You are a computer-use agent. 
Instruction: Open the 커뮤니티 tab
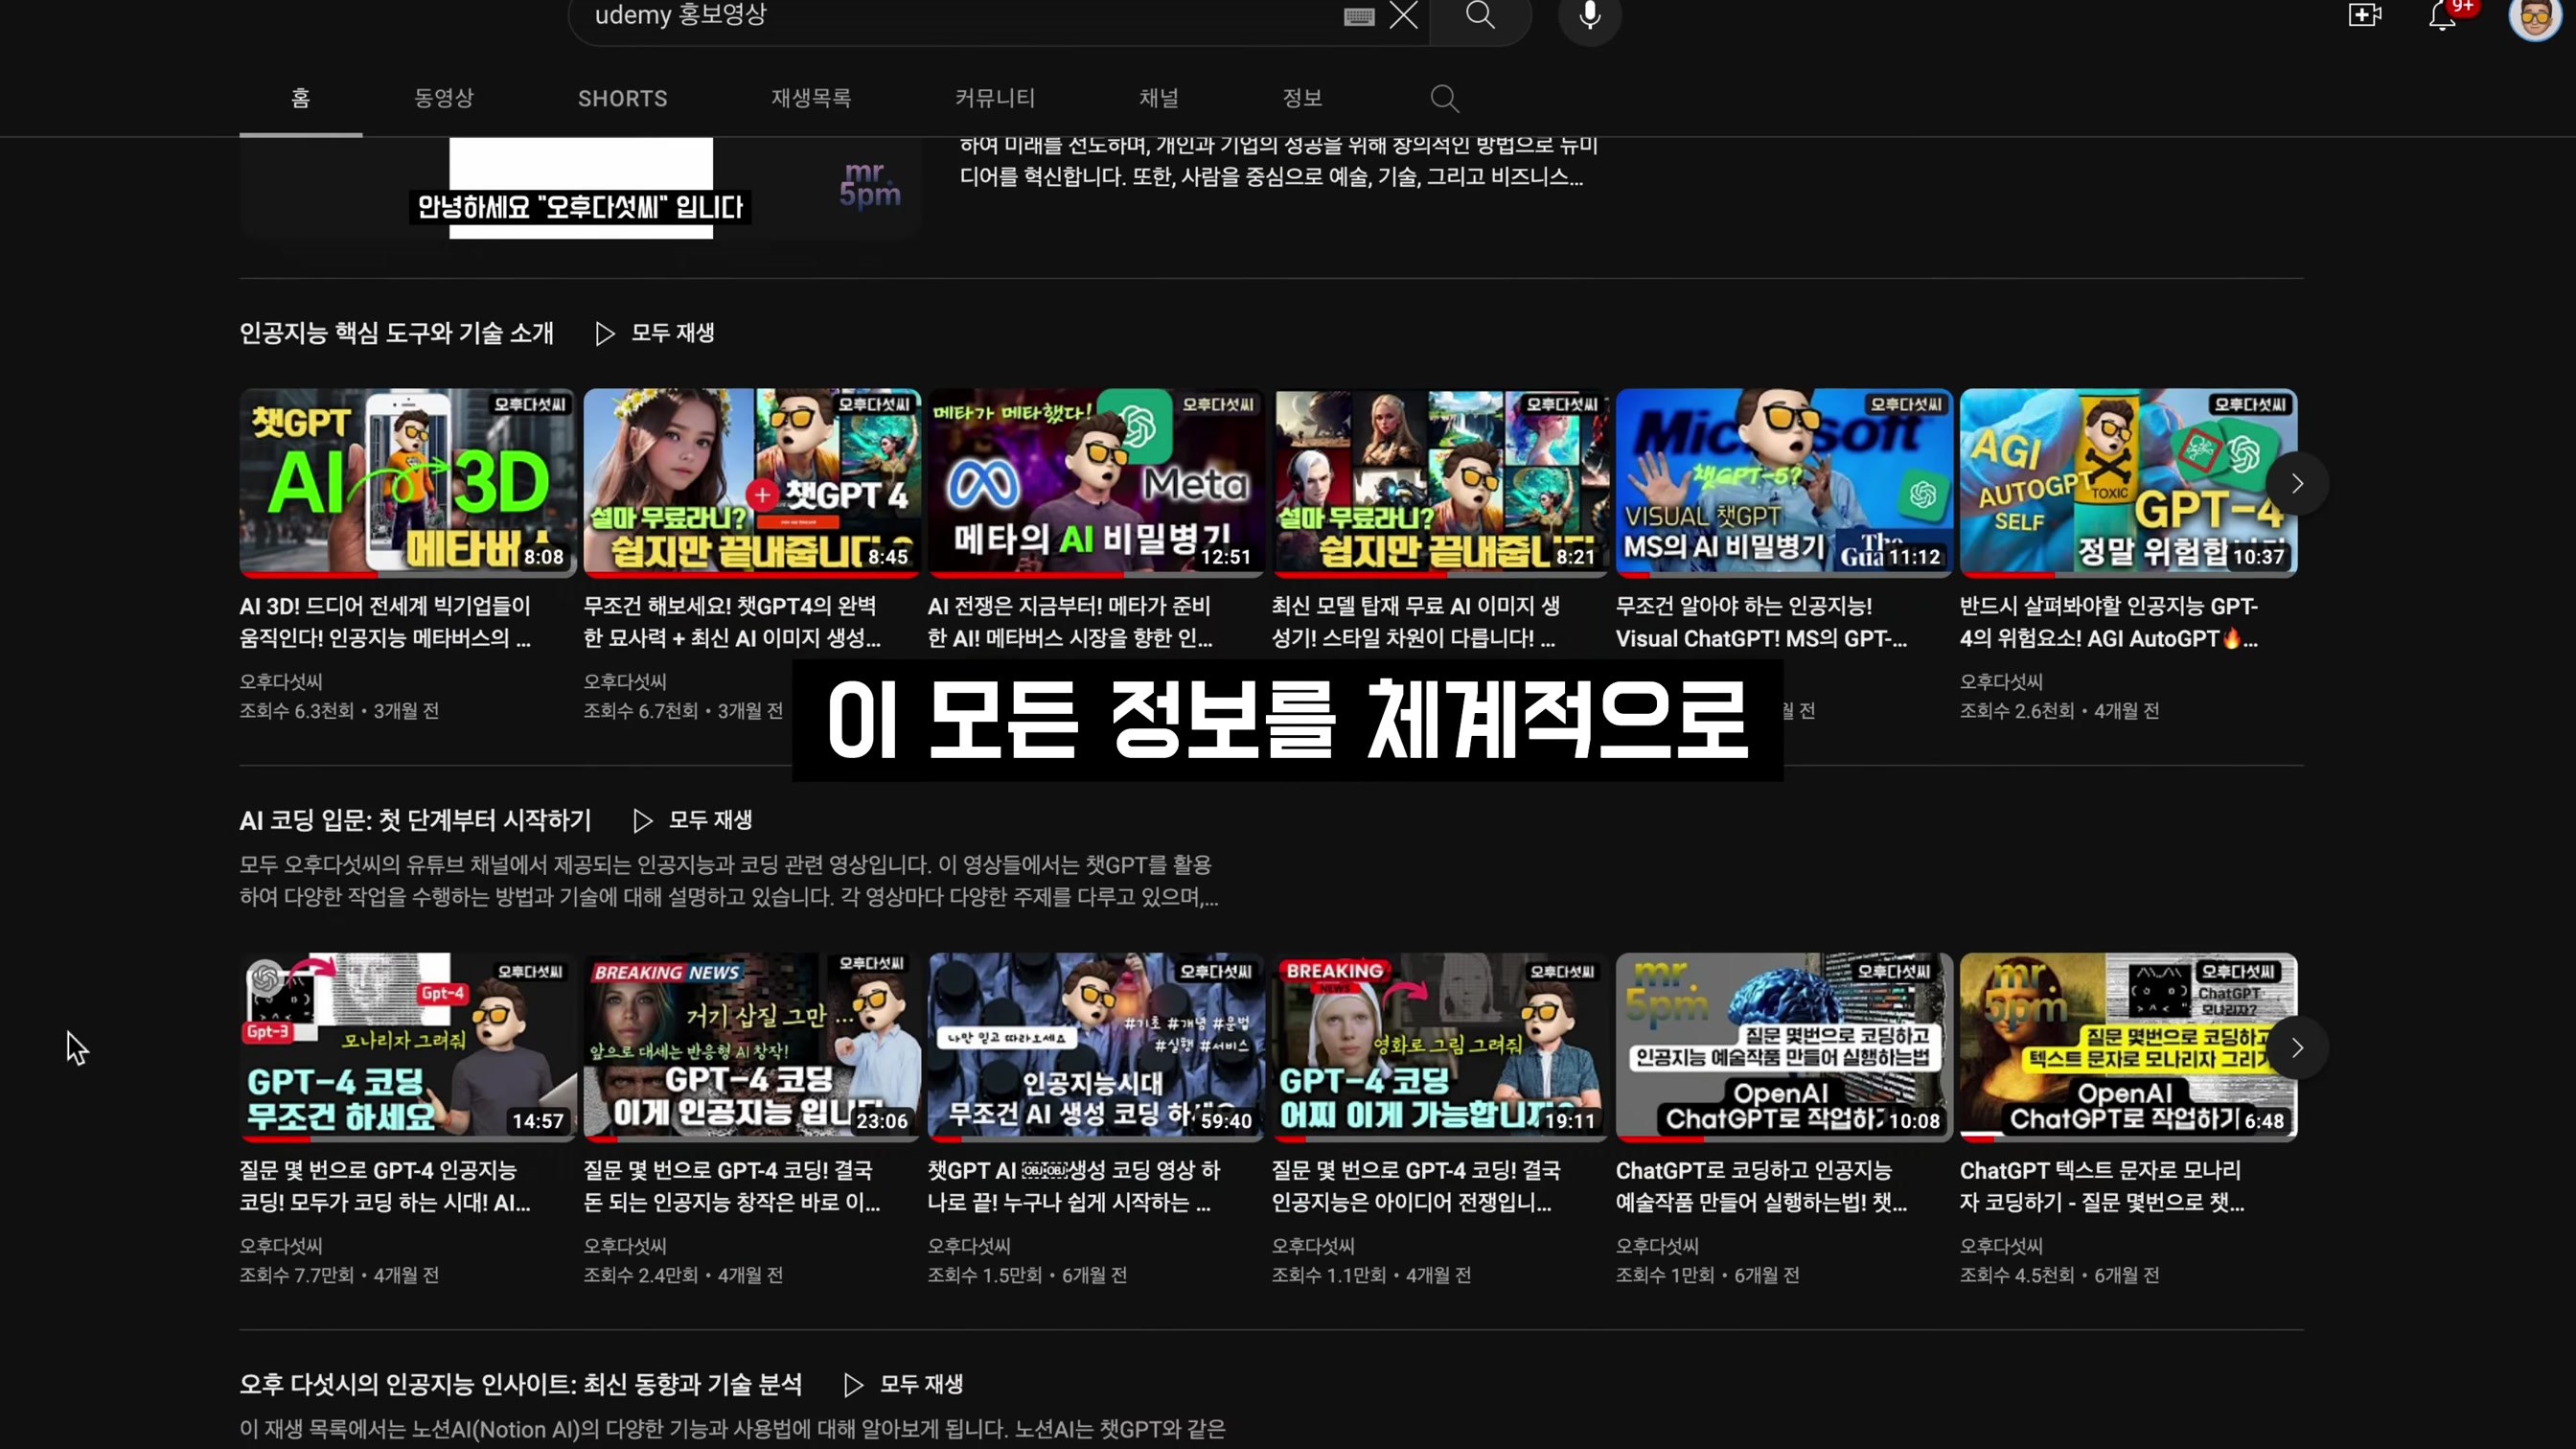[994, 98]
